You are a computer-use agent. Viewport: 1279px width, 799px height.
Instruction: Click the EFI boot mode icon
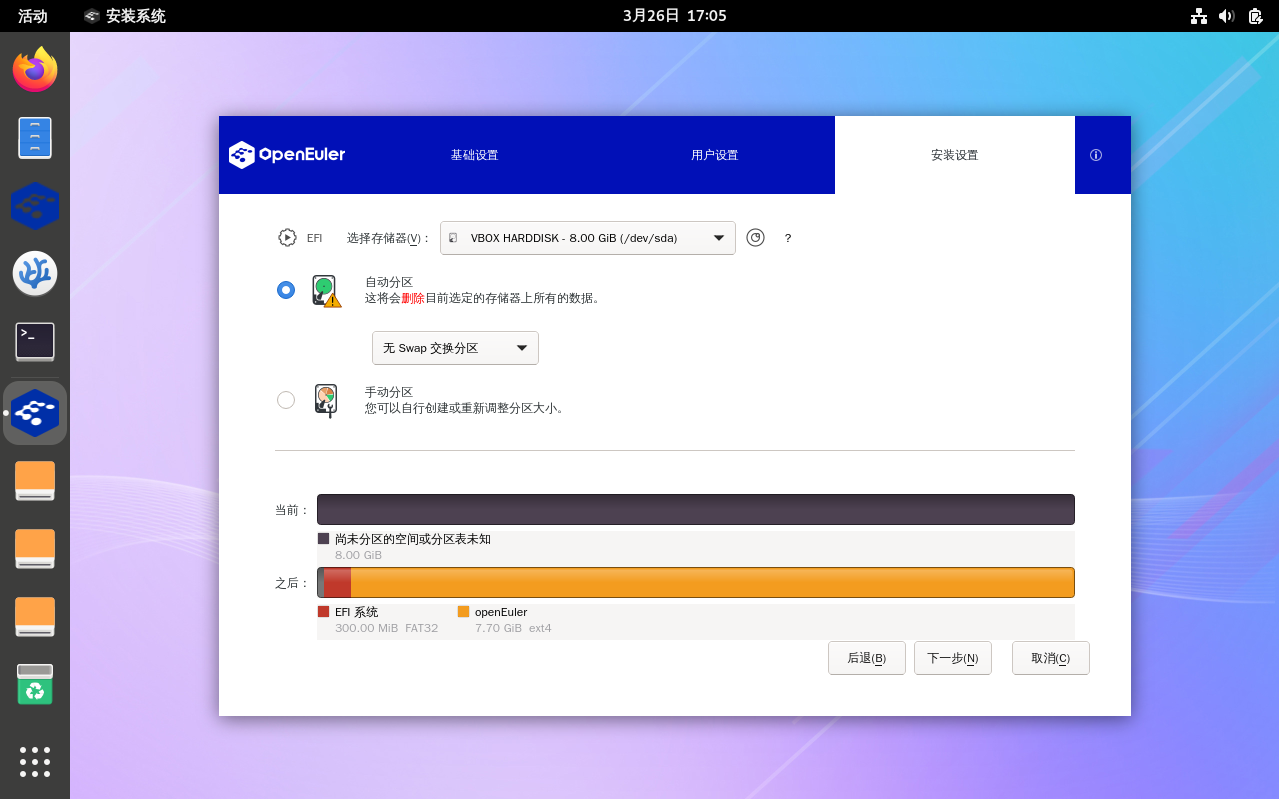(x=288, y=238)
